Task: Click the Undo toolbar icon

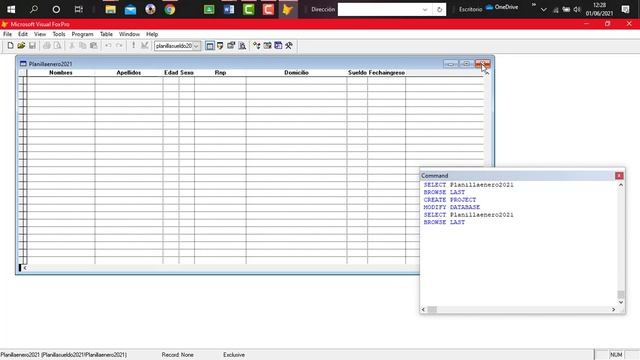Action: pos(108,46)
